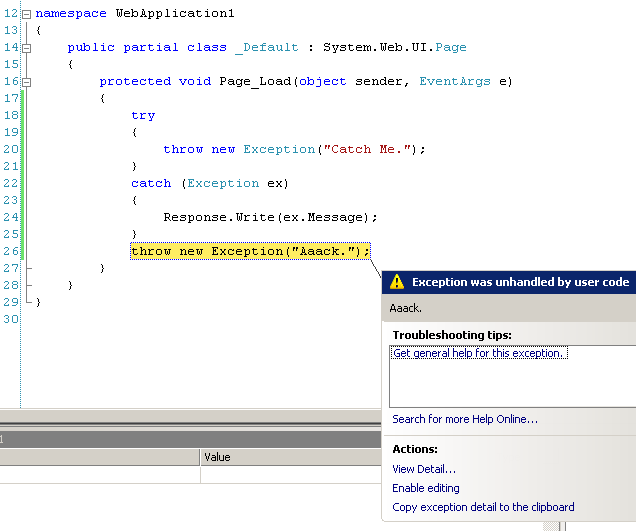Place cursor on Response.Write(ex.Message) line
The width and height of the screenshot is (636, 531).
(x=270, y=217)
